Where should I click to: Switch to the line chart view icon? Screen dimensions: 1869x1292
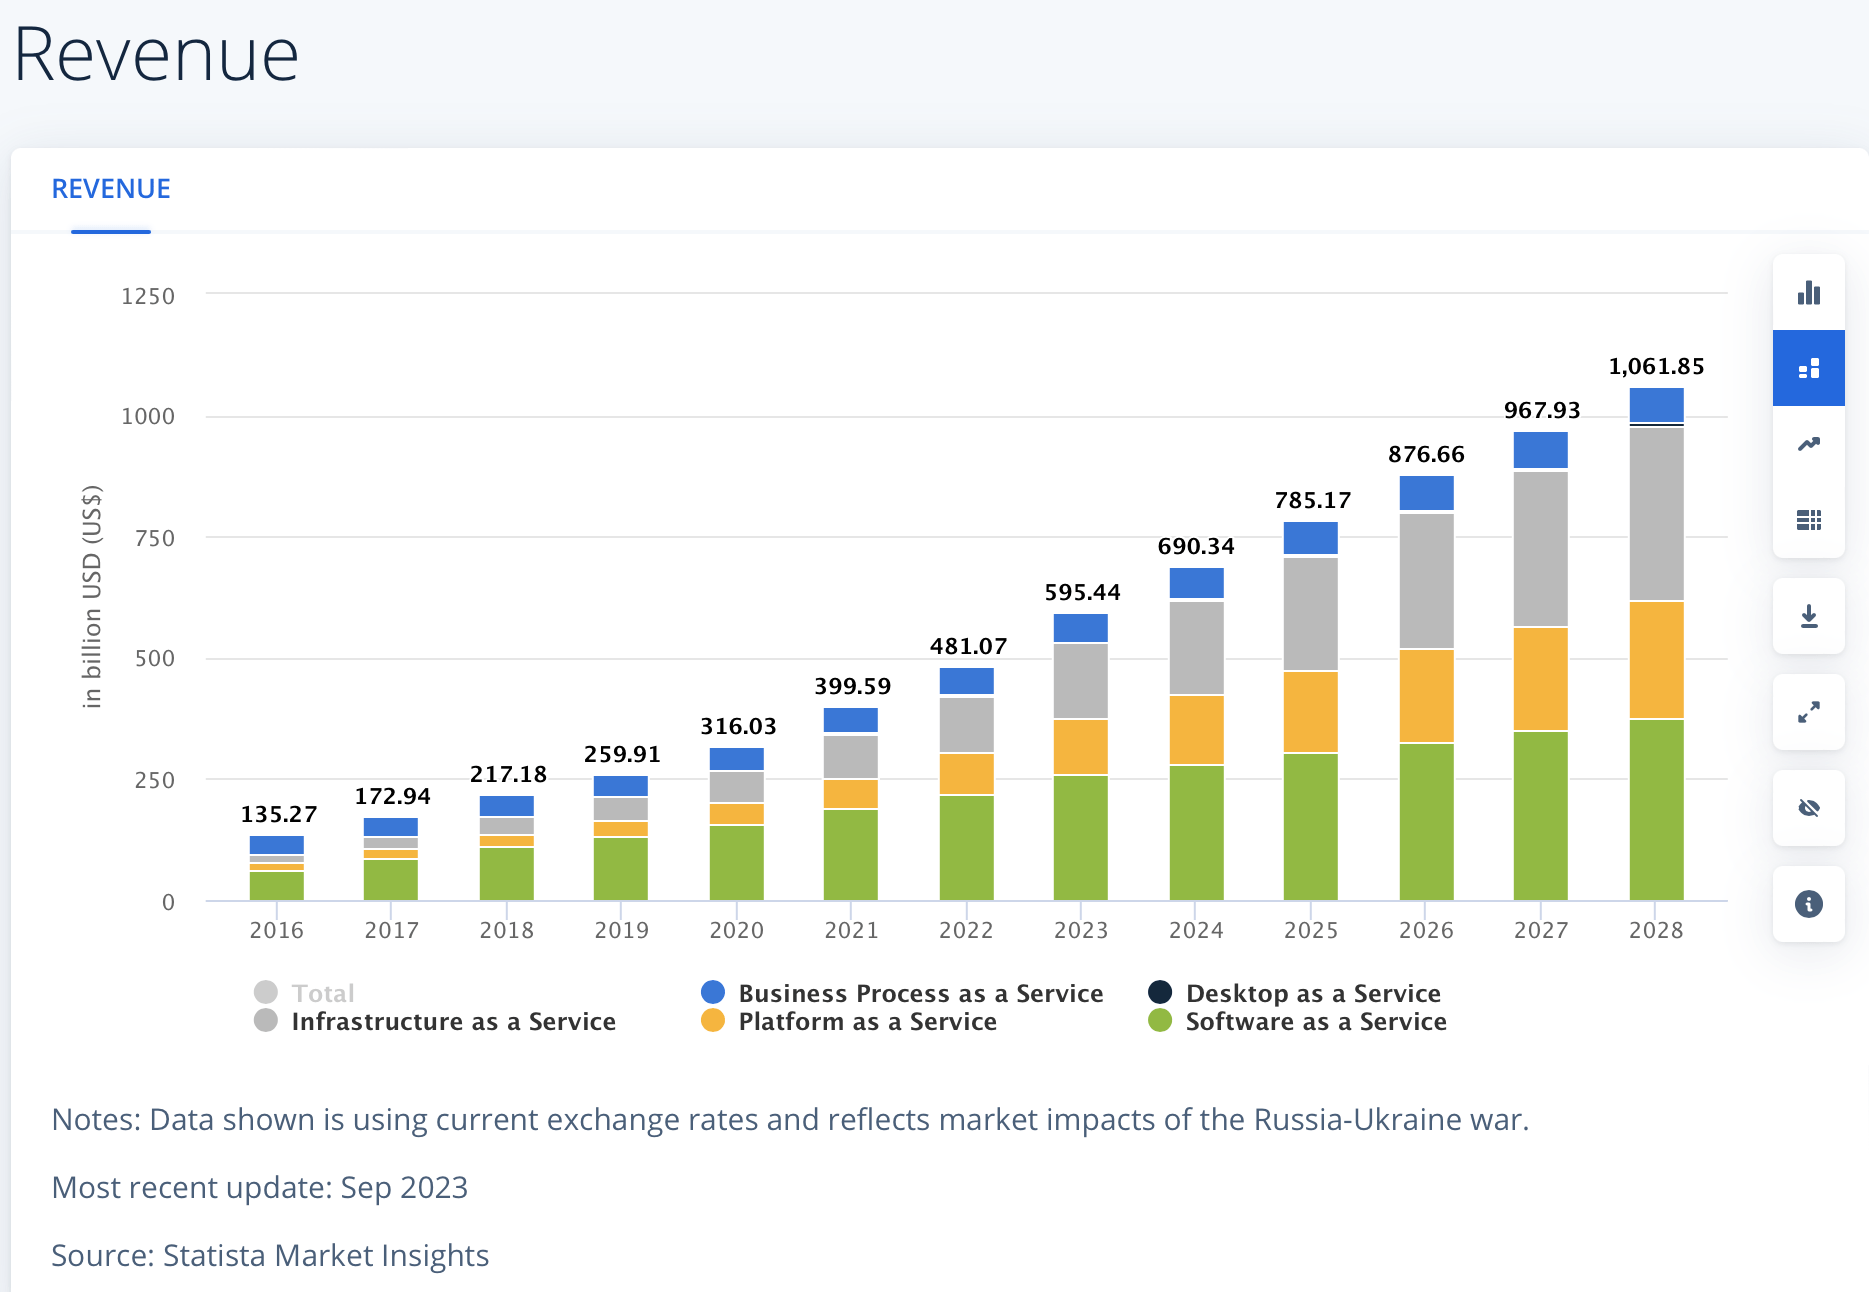pos(1808,444)
